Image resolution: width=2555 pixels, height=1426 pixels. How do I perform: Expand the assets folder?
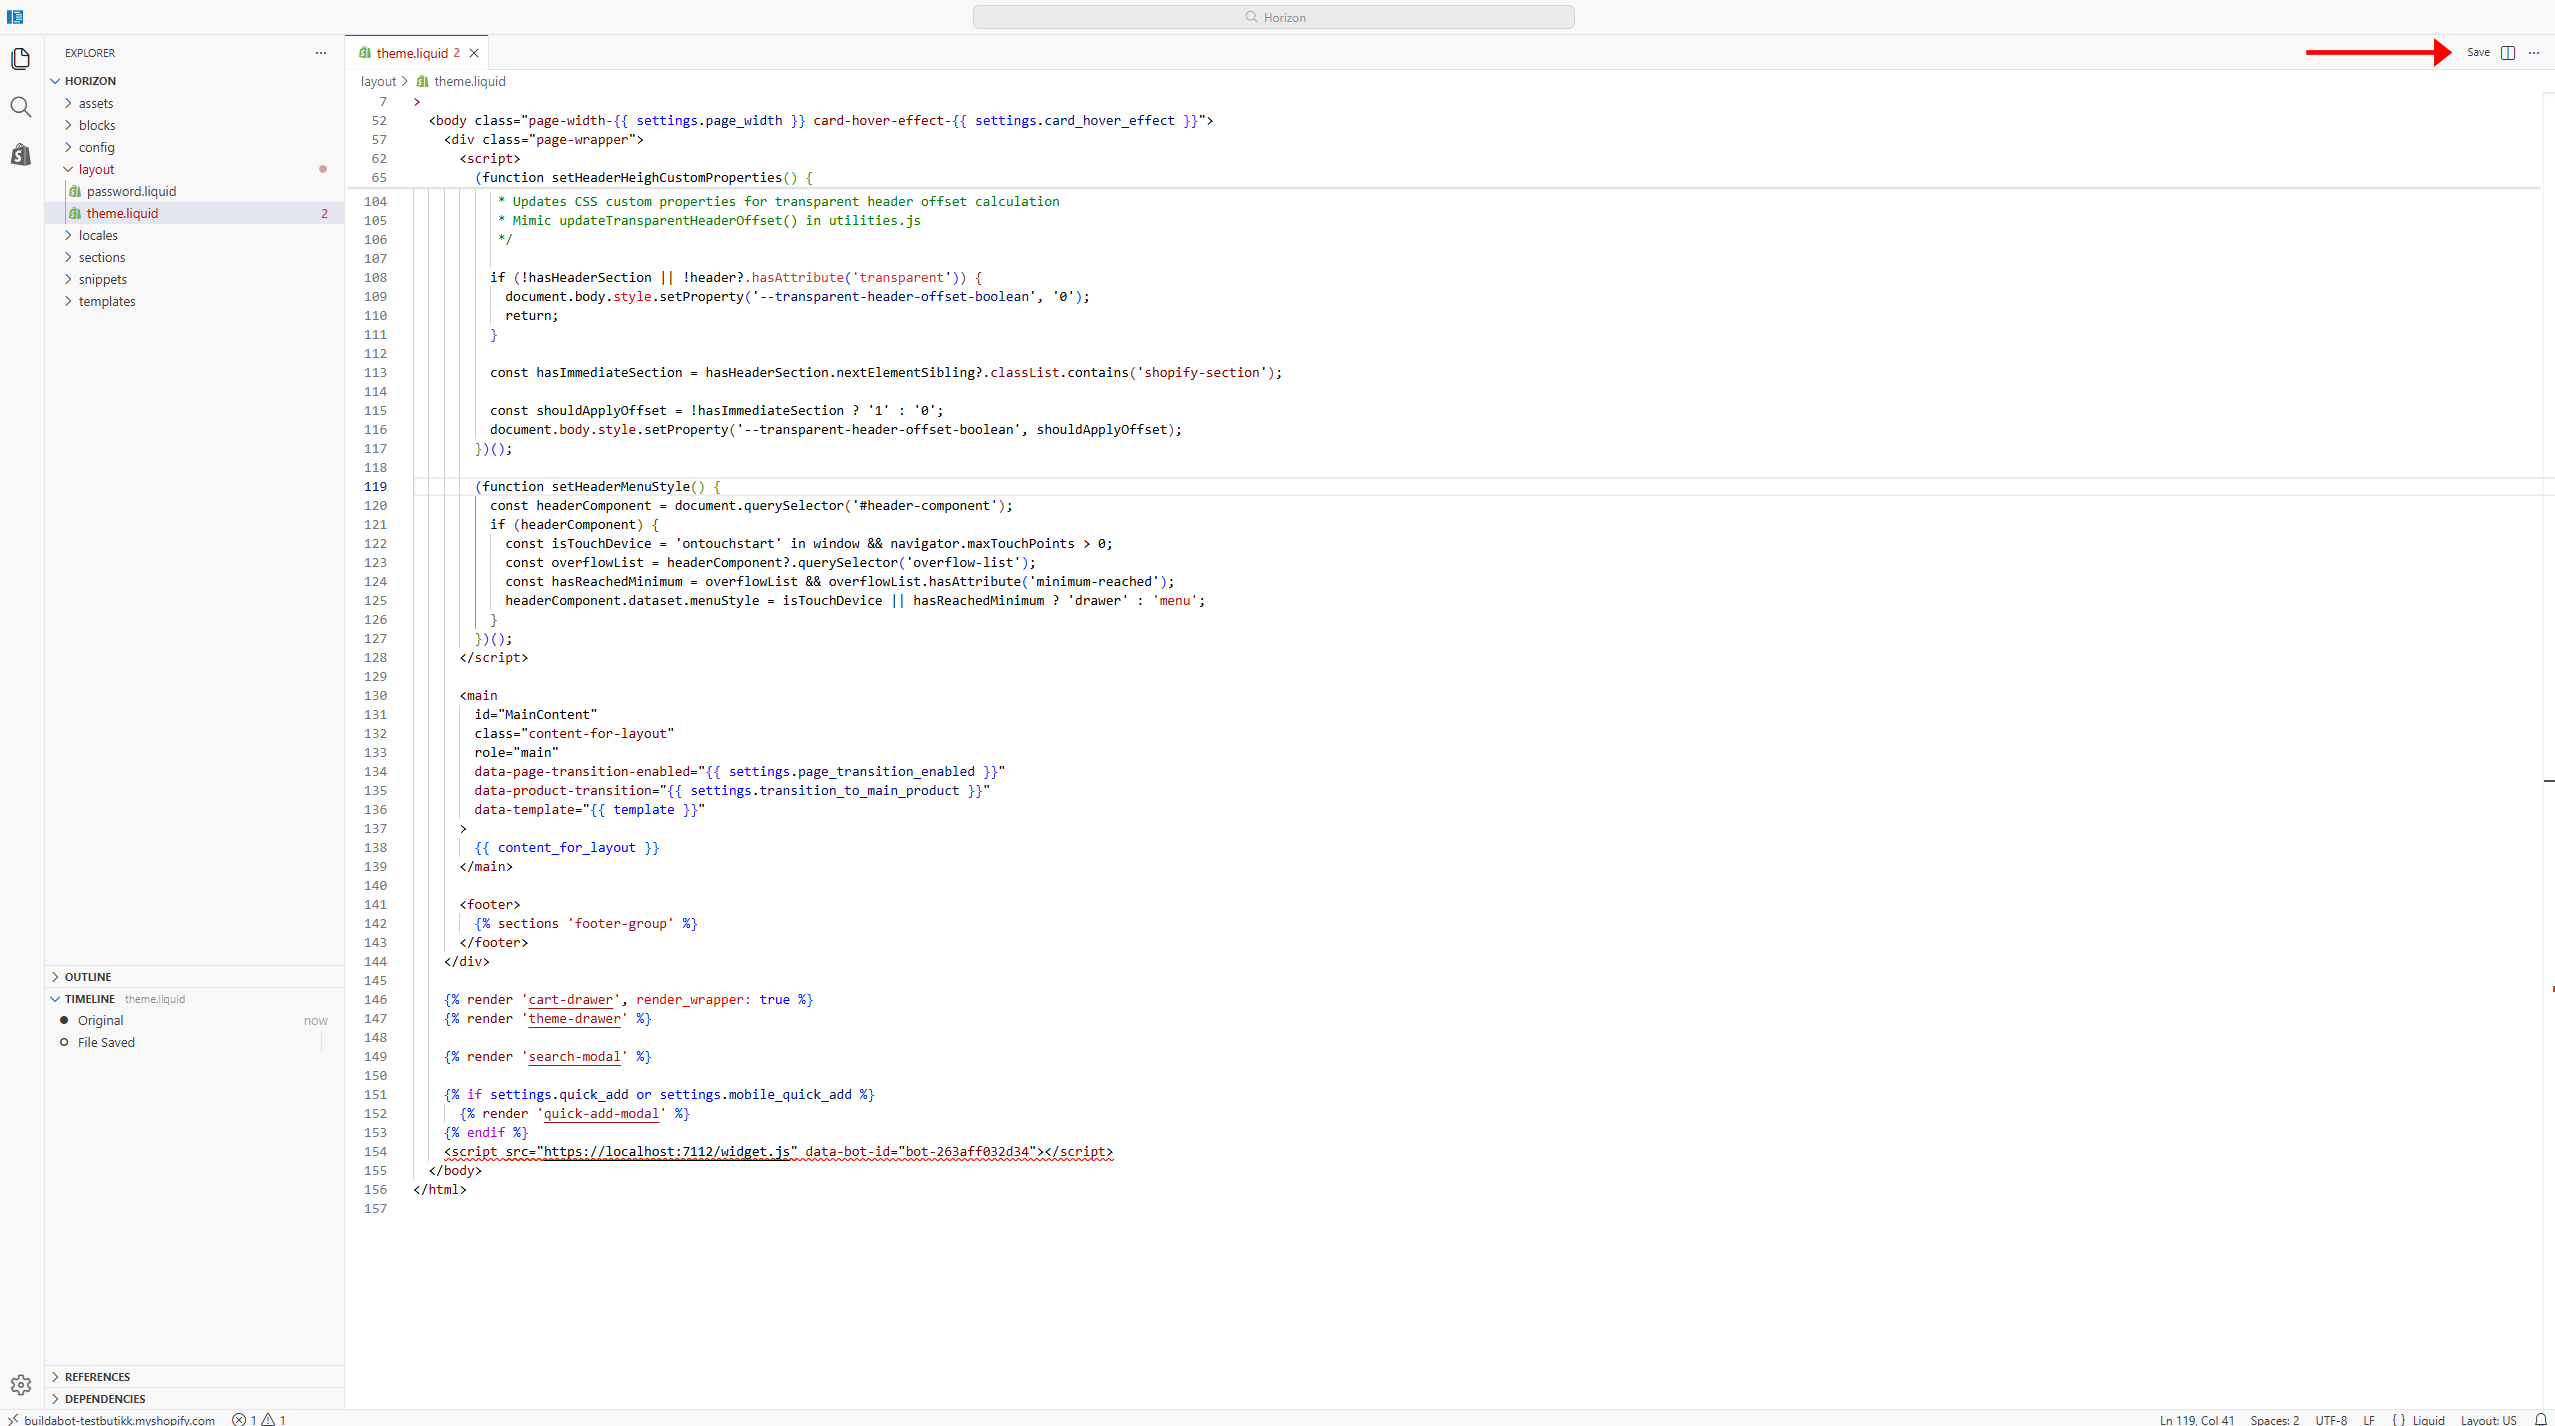point(95,103)
